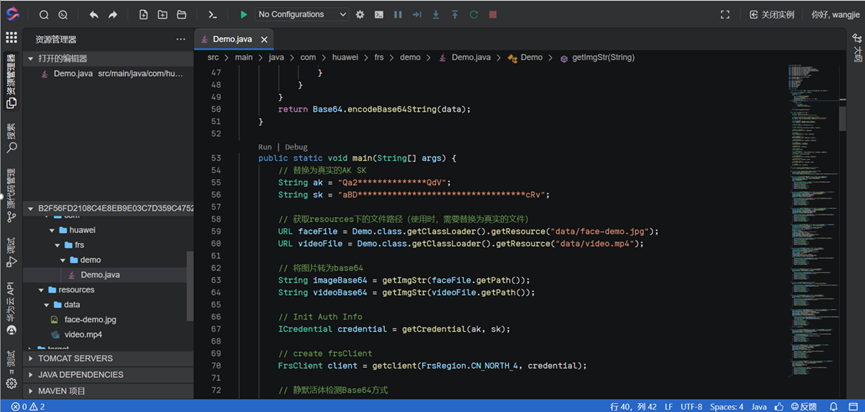Viewport: 865px width, 412px height.
Task: Click the green Run button in toolbar
Action: (243, 15)
